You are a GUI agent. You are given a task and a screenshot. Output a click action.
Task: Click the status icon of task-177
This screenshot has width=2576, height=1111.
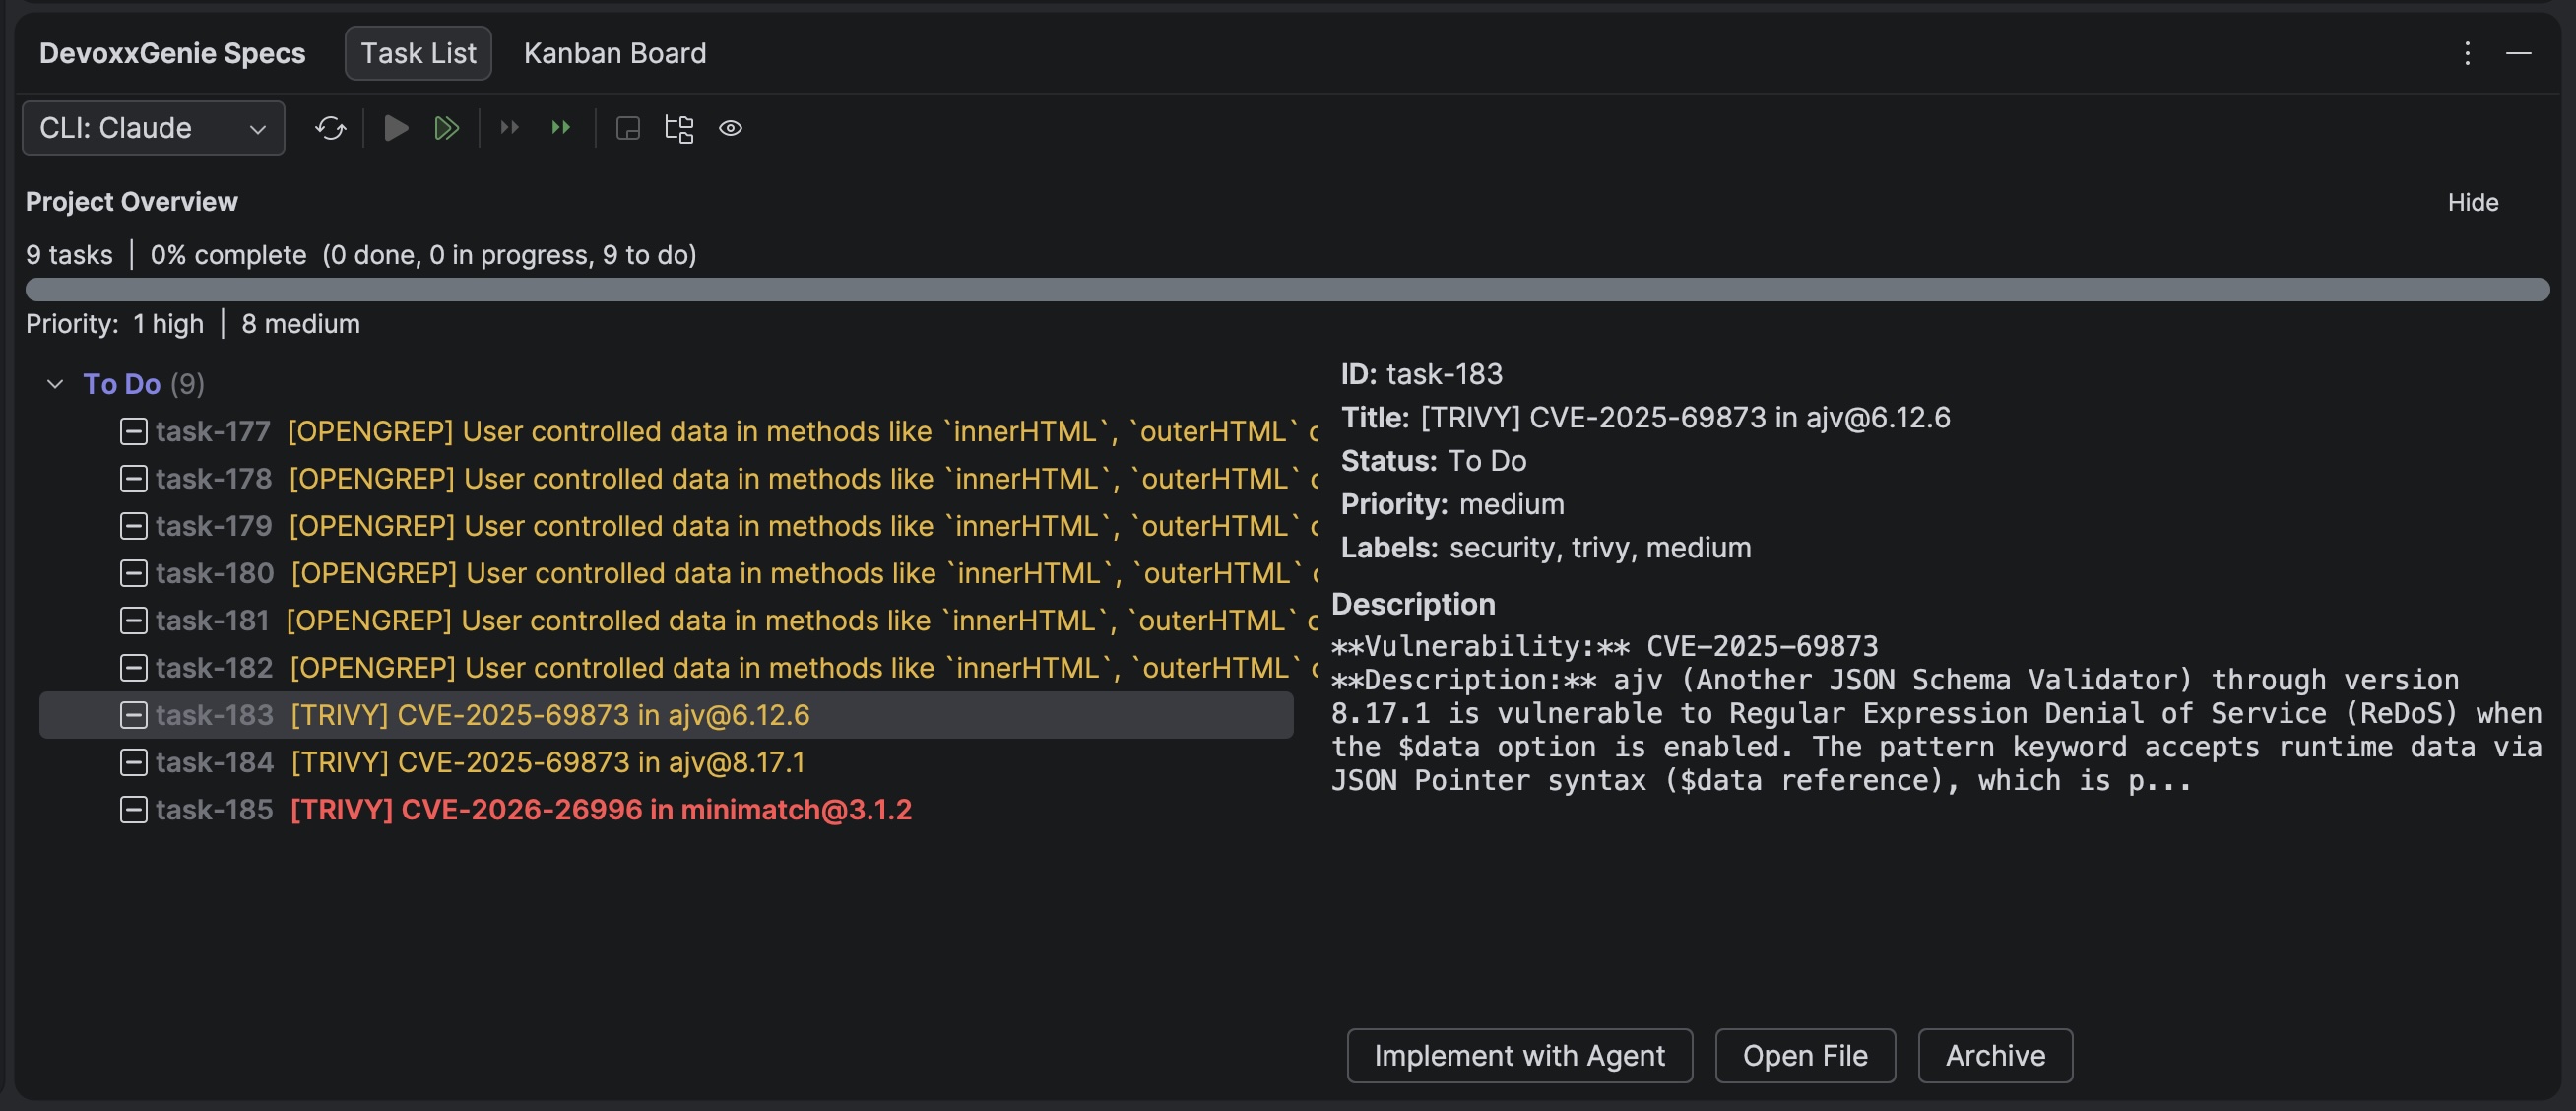coord(134,432)
